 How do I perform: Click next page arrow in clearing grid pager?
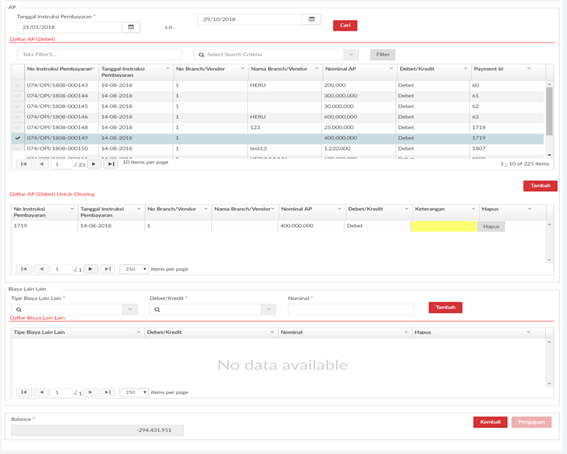90,269
